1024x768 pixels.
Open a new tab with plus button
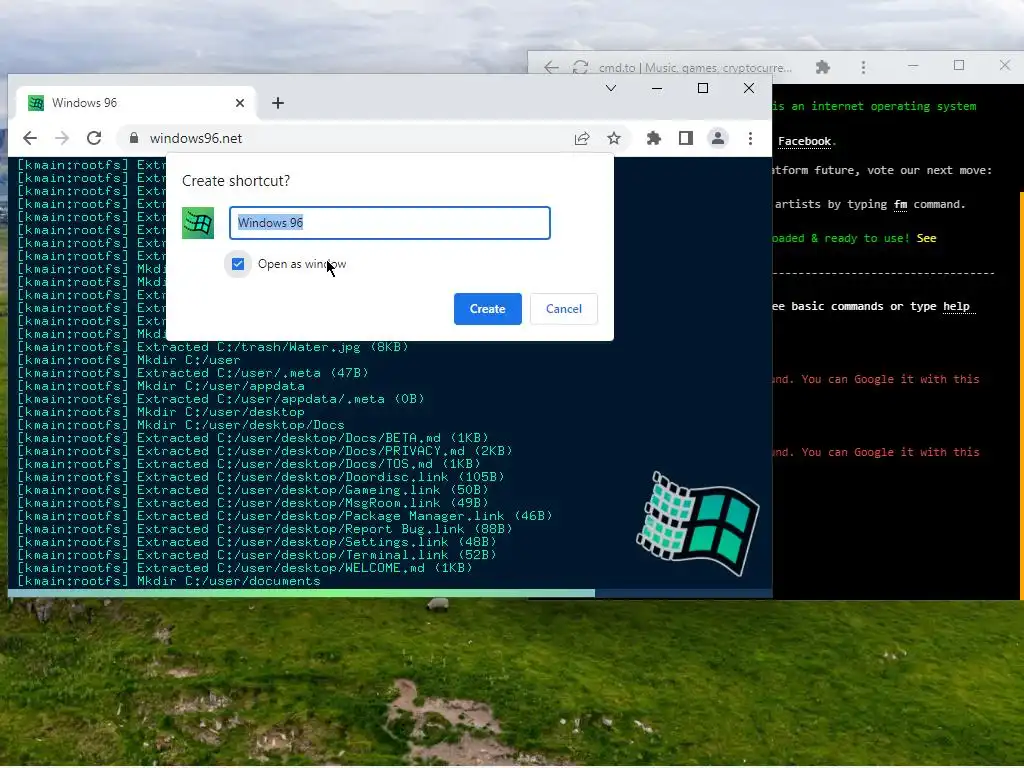pyautogui.click(x=278, y=103)
